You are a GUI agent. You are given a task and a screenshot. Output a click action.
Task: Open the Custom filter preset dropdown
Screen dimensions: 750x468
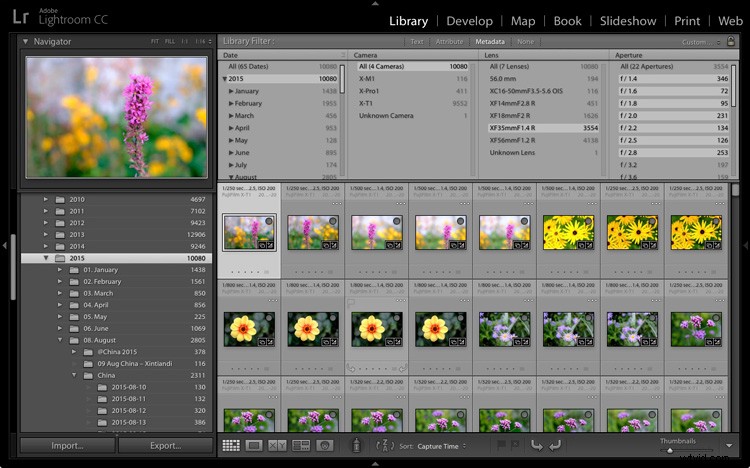coord(701,42)
